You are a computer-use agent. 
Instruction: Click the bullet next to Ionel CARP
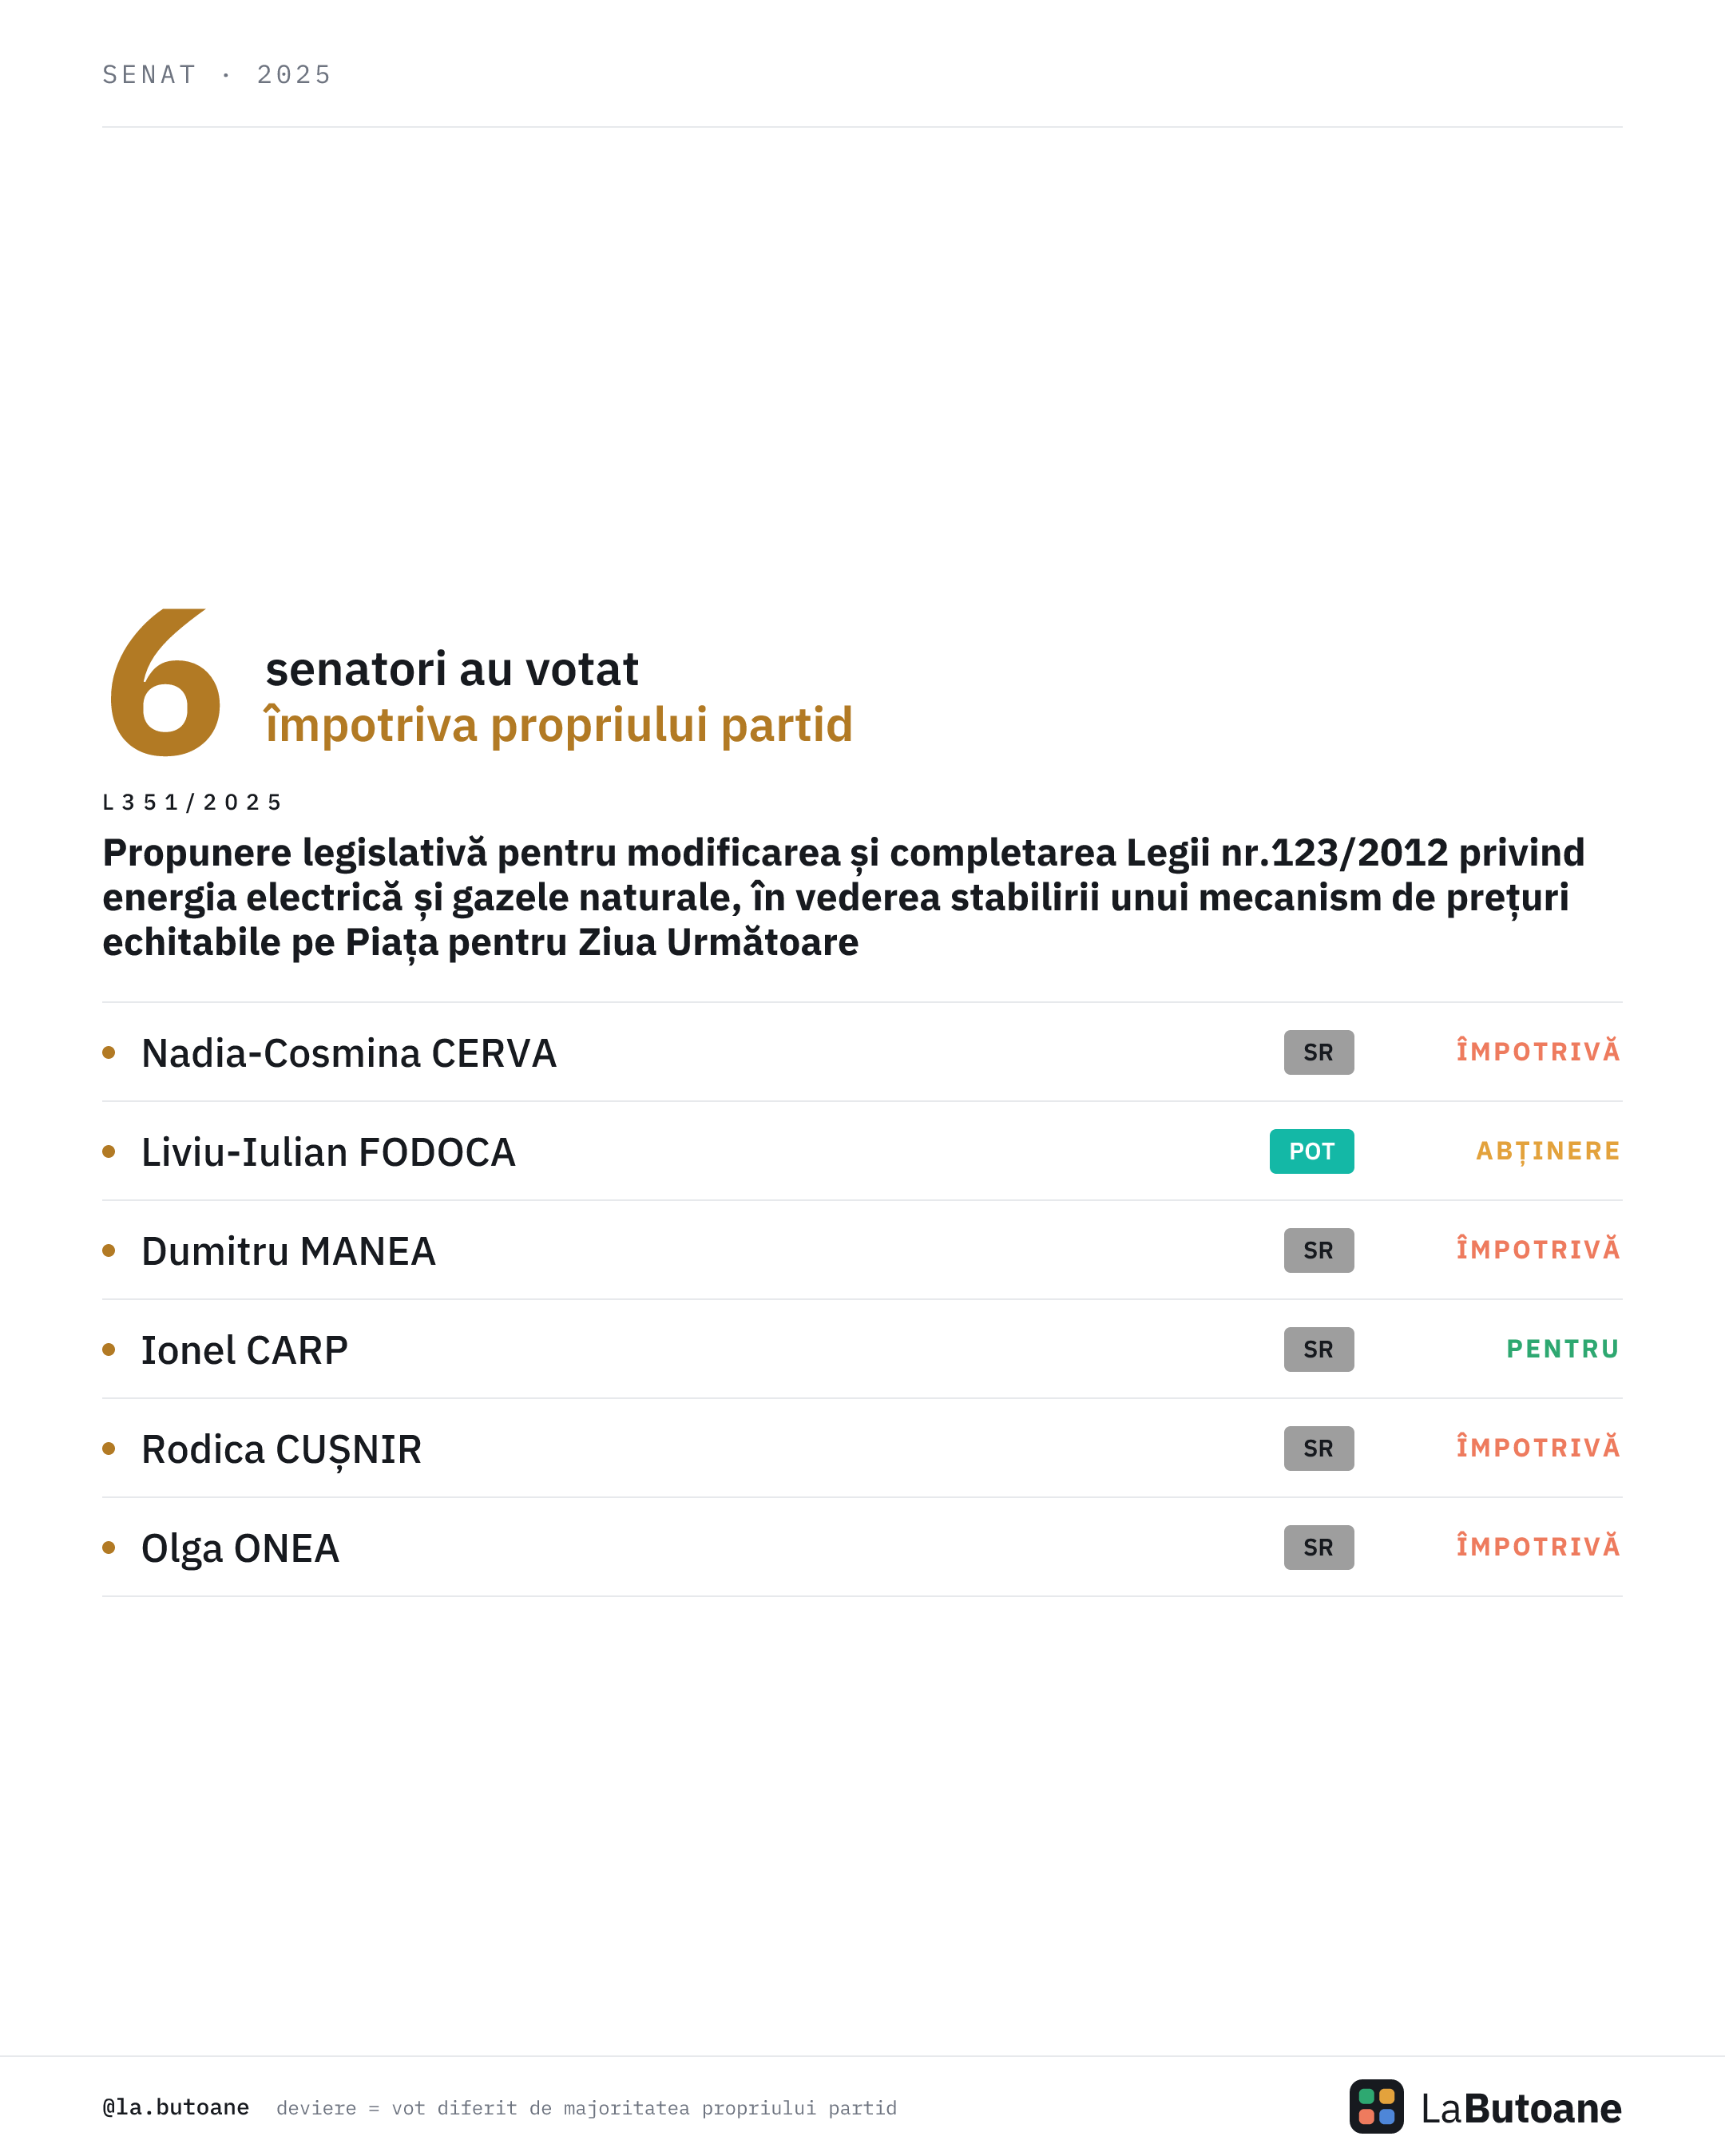tap(109, 1349)
